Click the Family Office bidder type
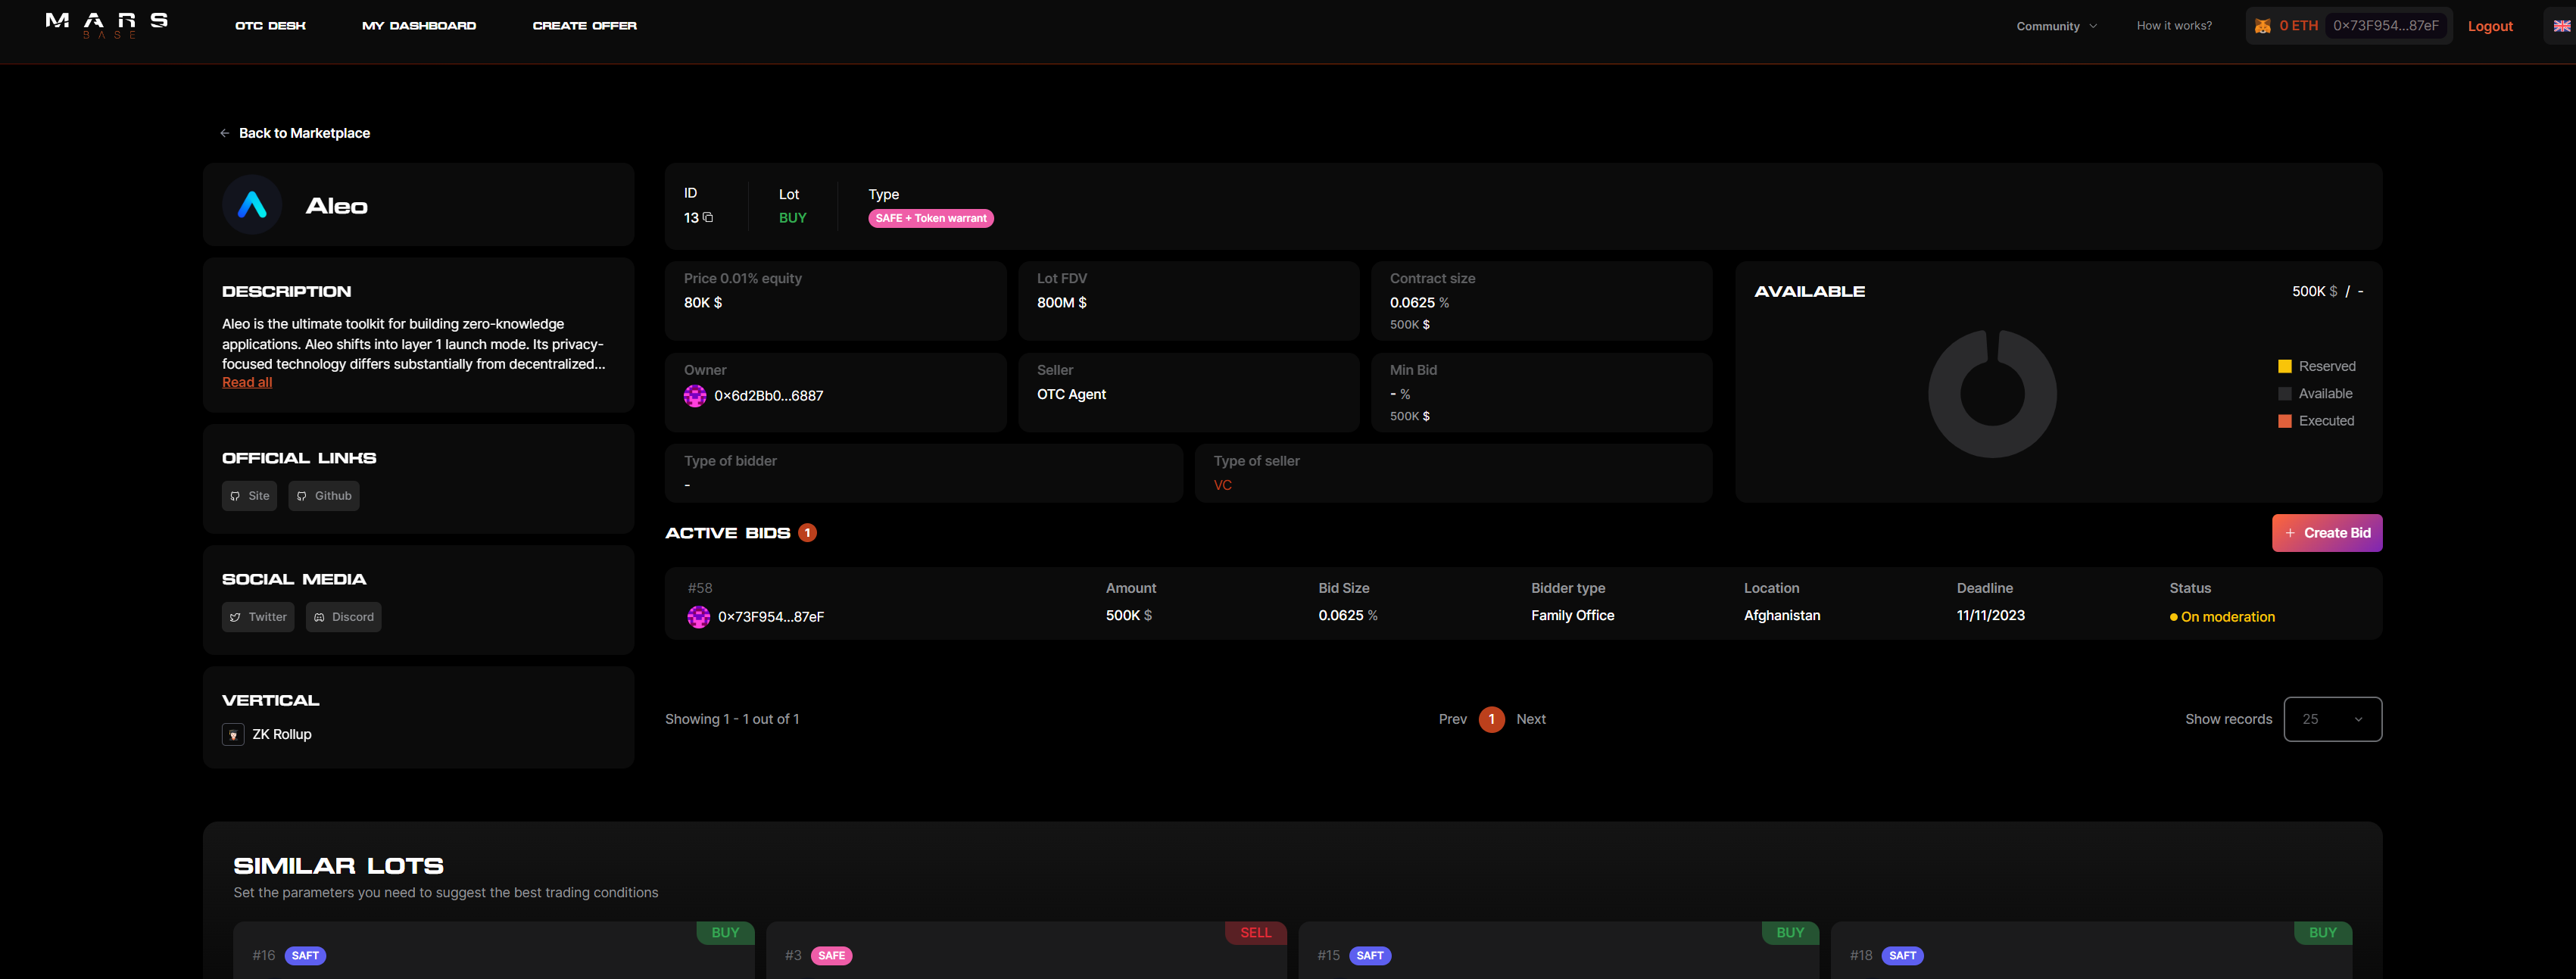Viewport: 2576px width, 979px height. pos(1572,616)
